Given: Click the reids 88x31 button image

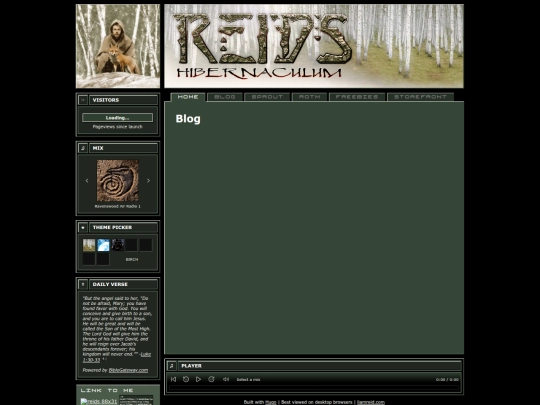Looking at the screenshot, I should point(99,402).
